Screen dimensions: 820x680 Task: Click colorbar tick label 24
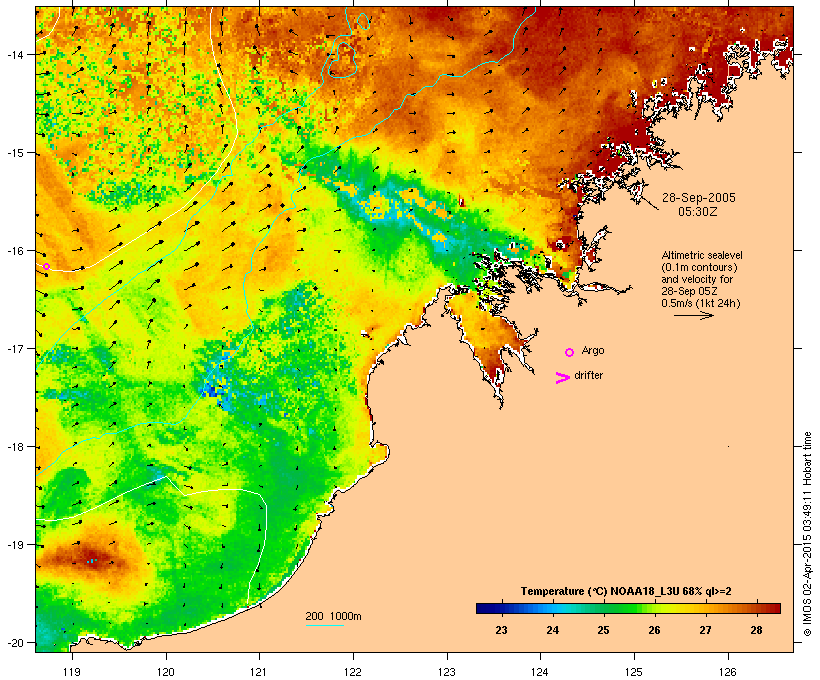click(552, 630)
